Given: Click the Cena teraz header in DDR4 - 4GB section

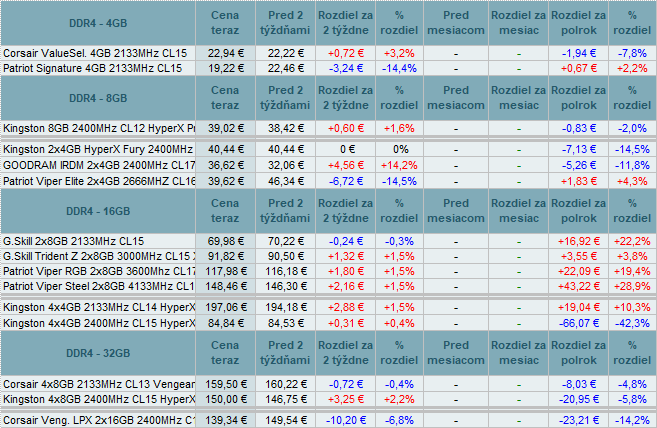Looking at the screenshot, I should (x=225, y=23).
